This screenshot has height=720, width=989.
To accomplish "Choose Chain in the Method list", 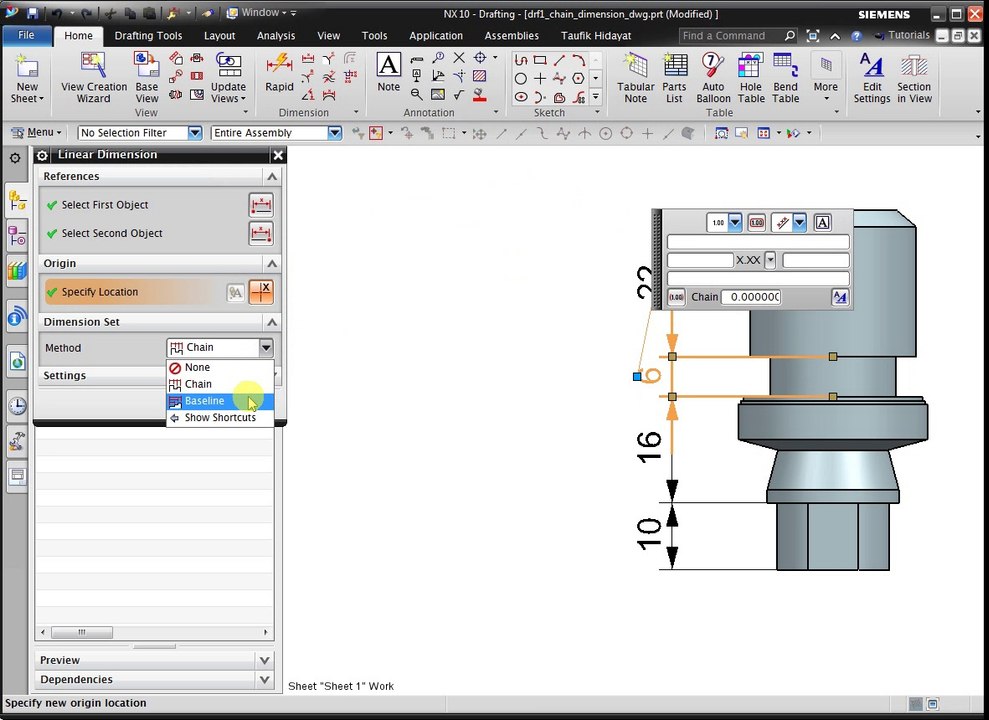I will 220,384.
